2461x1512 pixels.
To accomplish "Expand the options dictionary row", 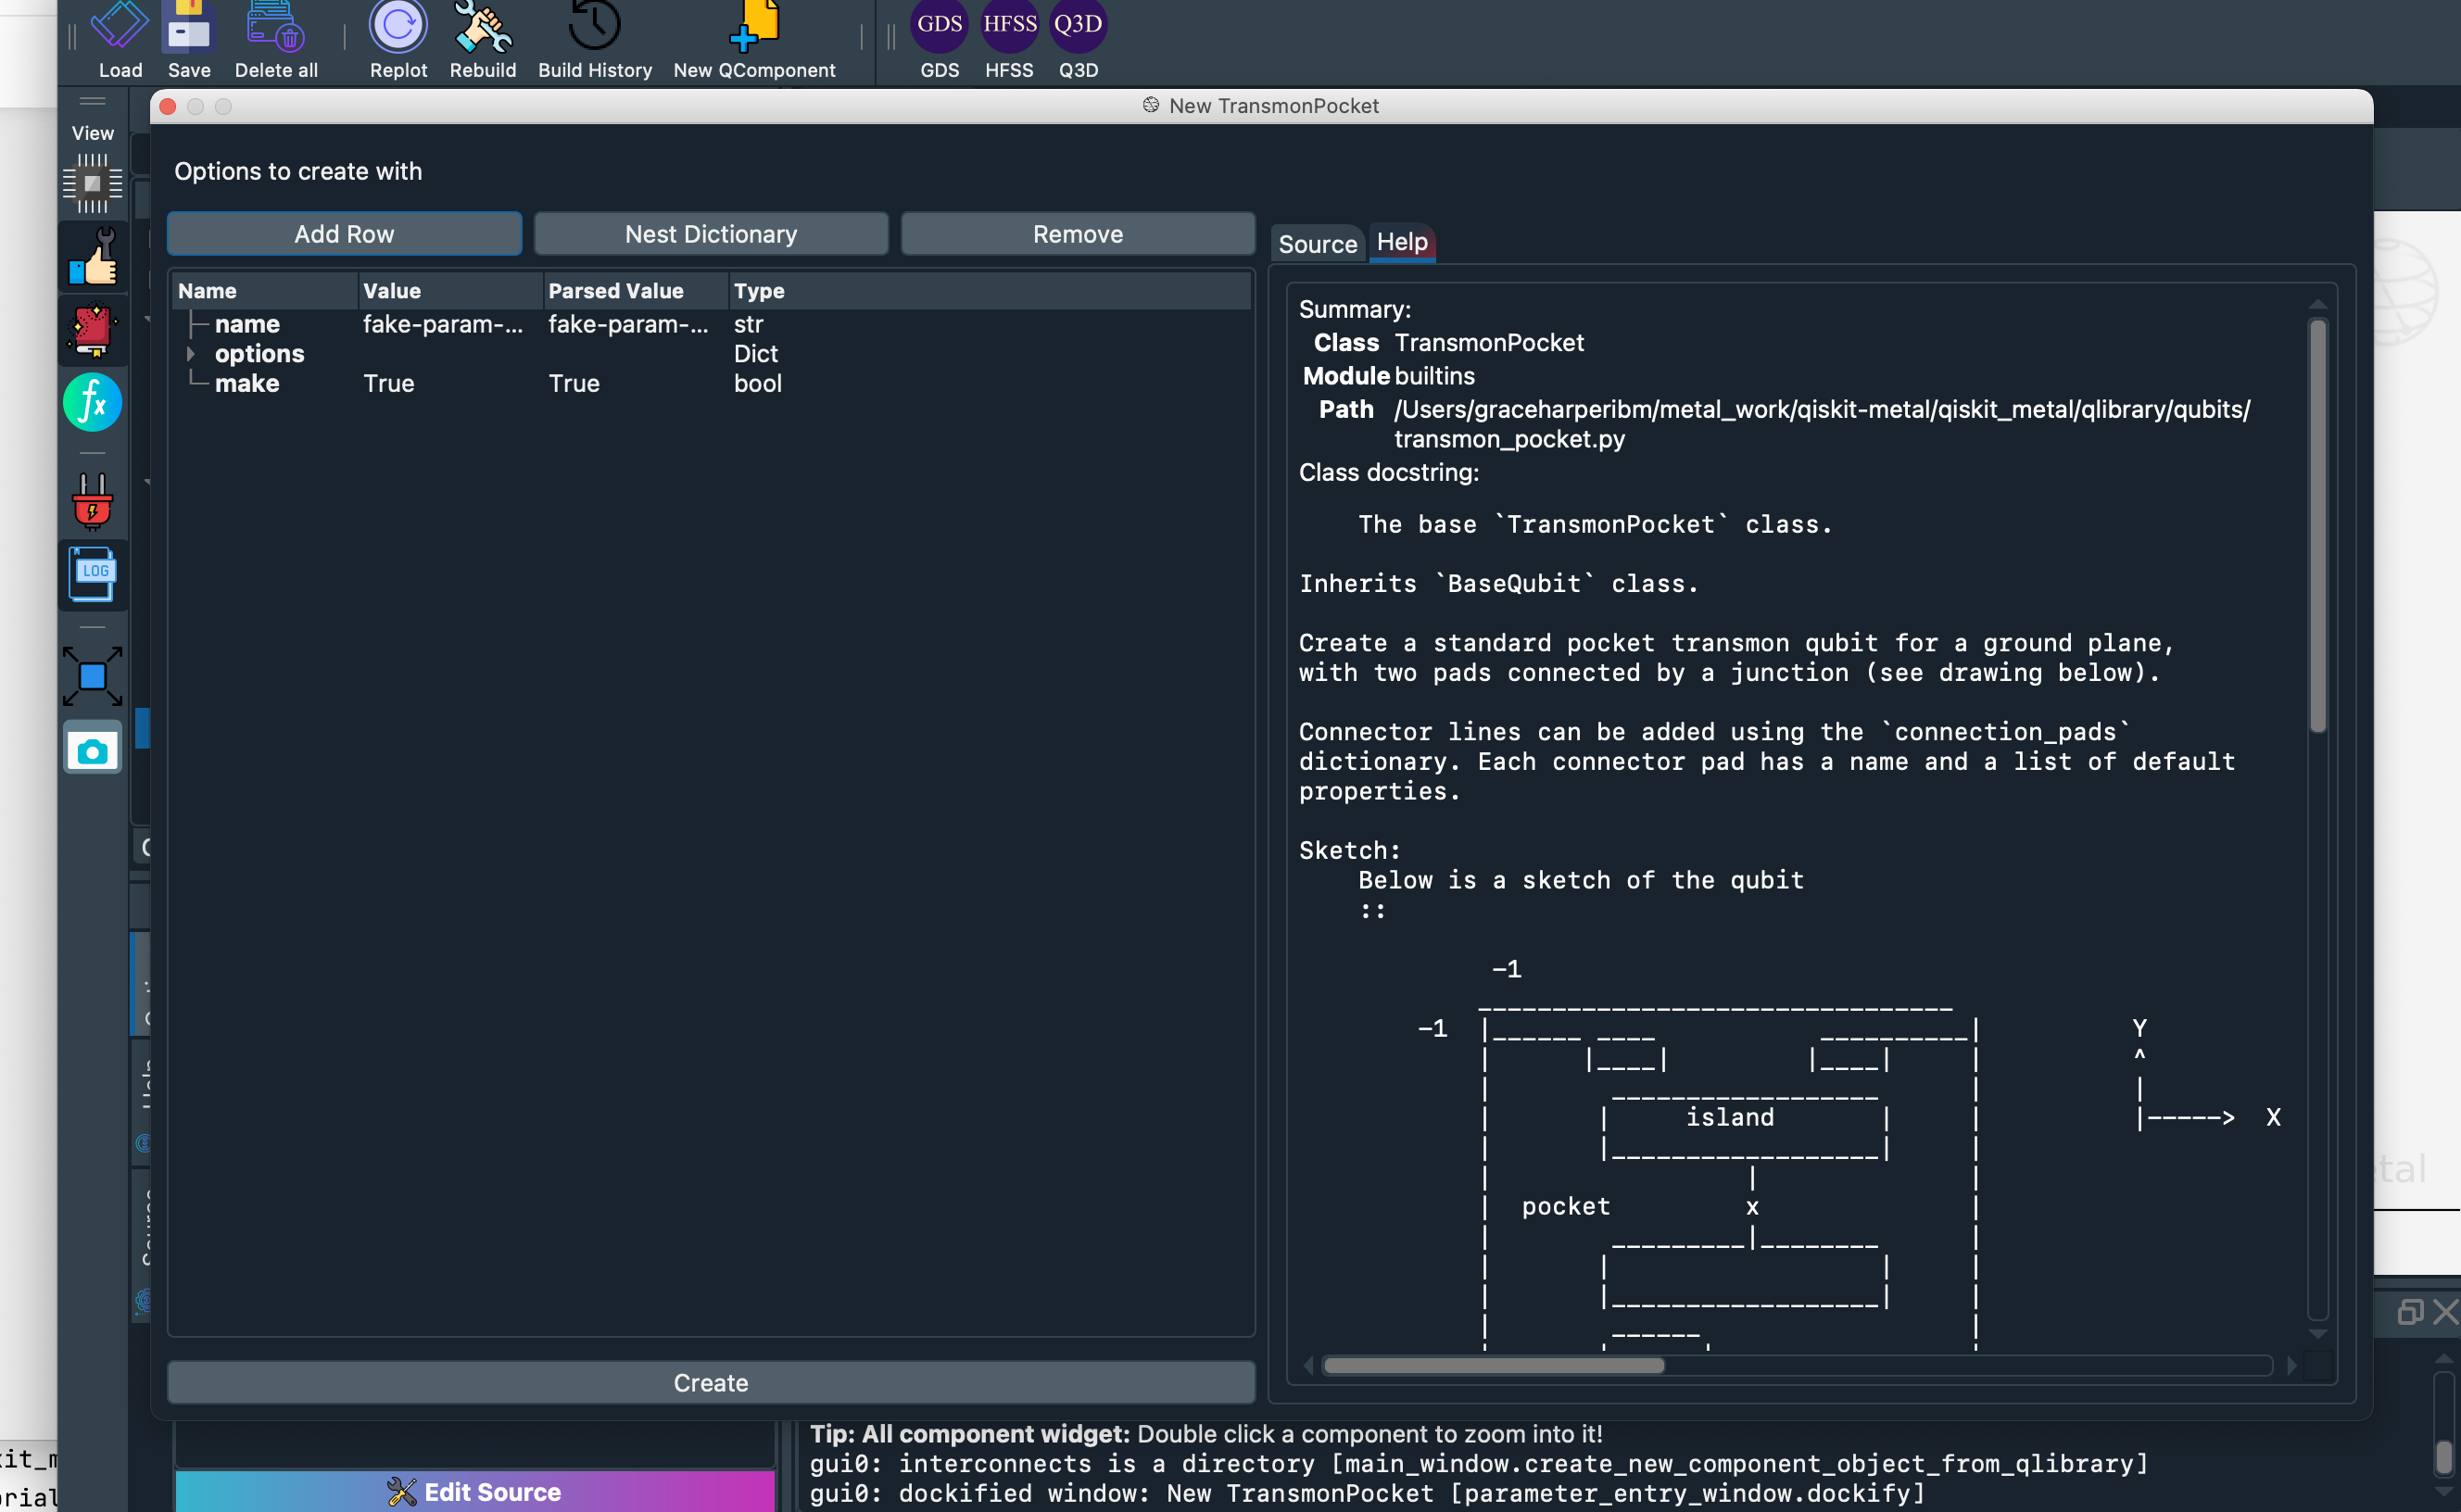I will tap(192, 354).
